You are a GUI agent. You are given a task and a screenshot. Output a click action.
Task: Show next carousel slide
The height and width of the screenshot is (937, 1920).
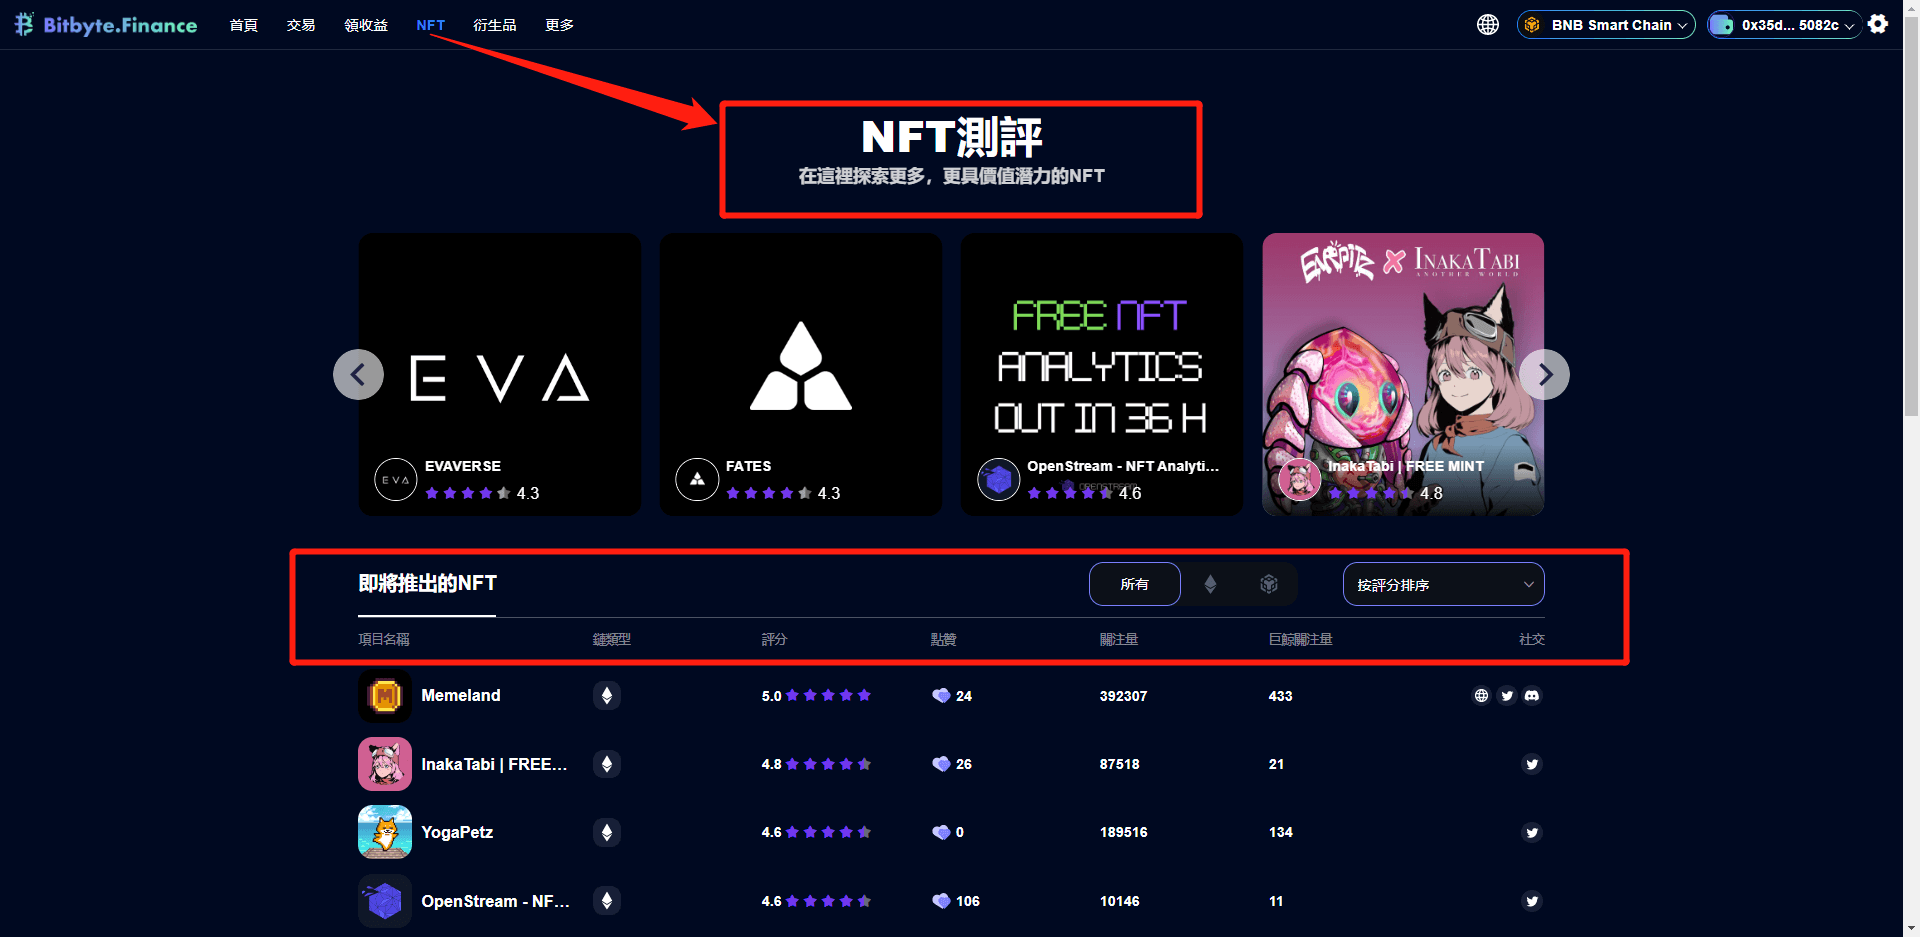pos(1544,375)
